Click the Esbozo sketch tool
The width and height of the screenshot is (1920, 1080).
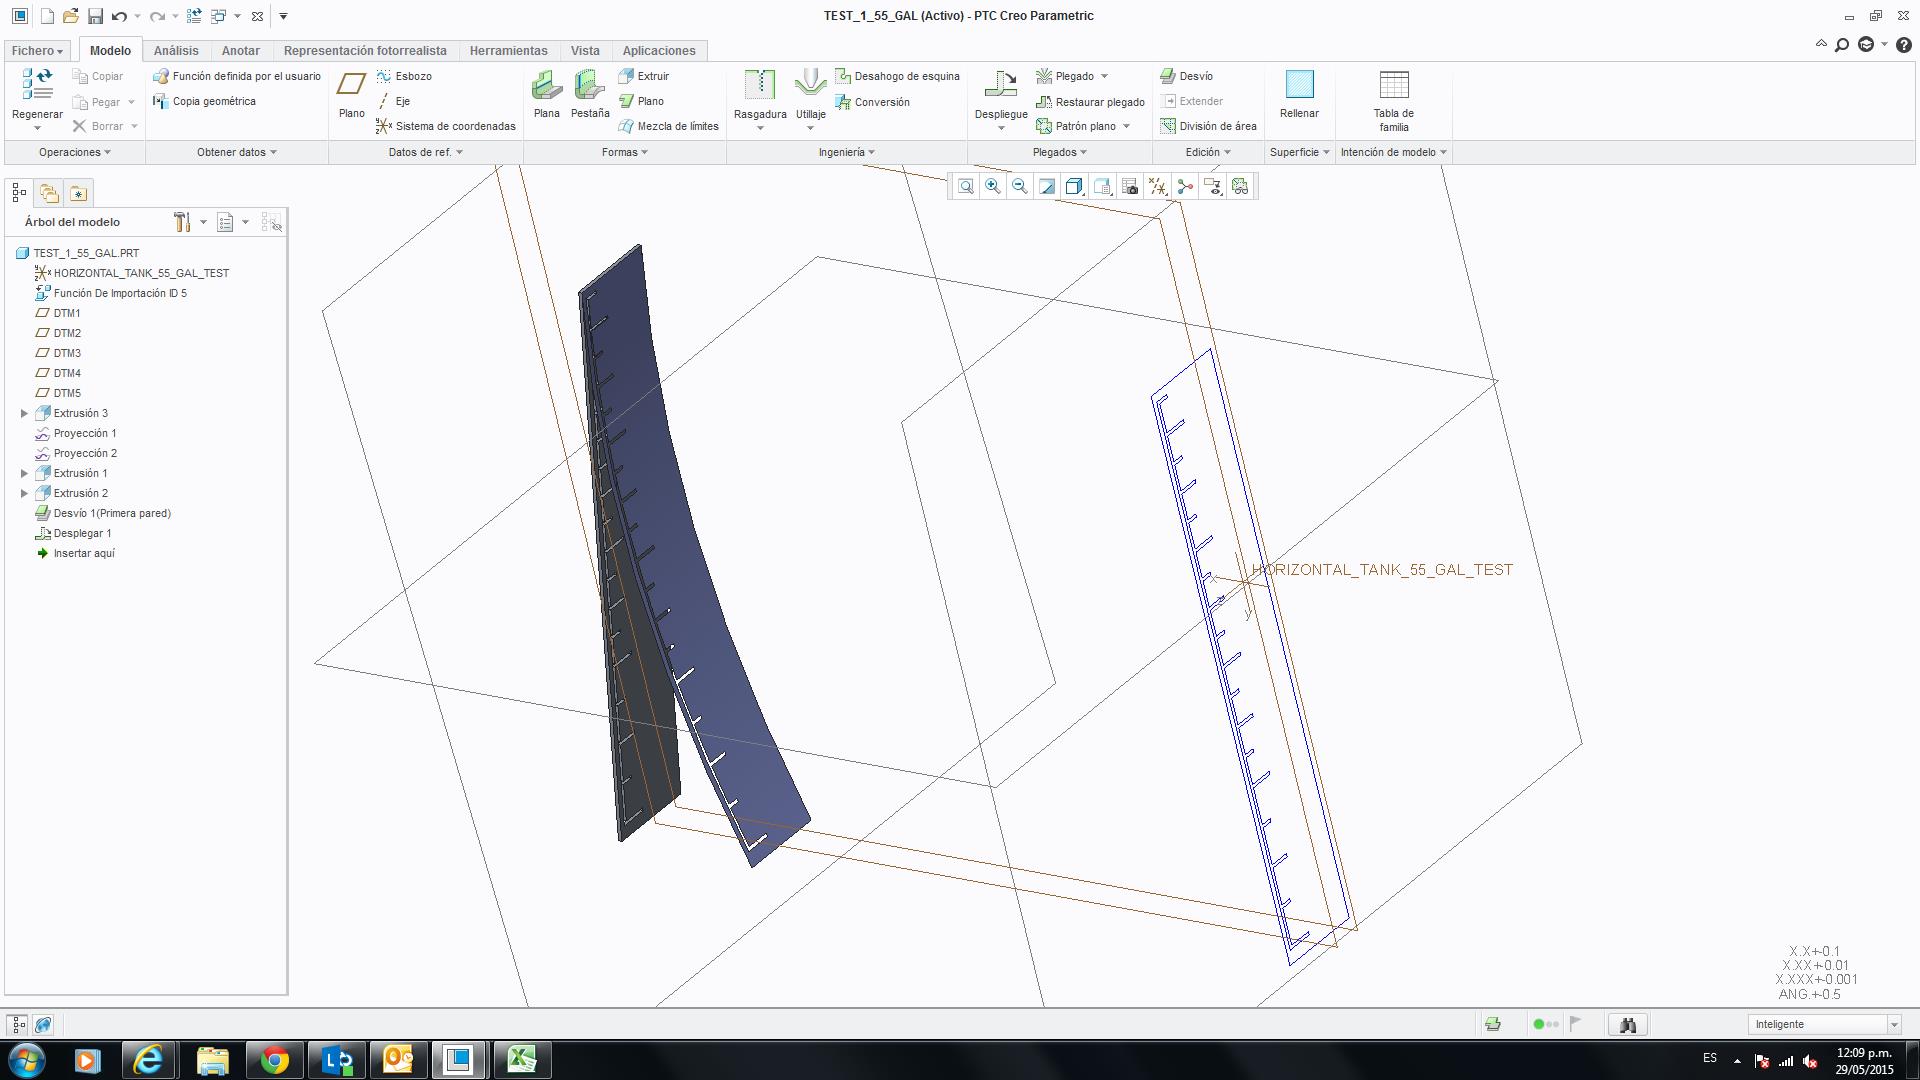click(x=404, y=76)
